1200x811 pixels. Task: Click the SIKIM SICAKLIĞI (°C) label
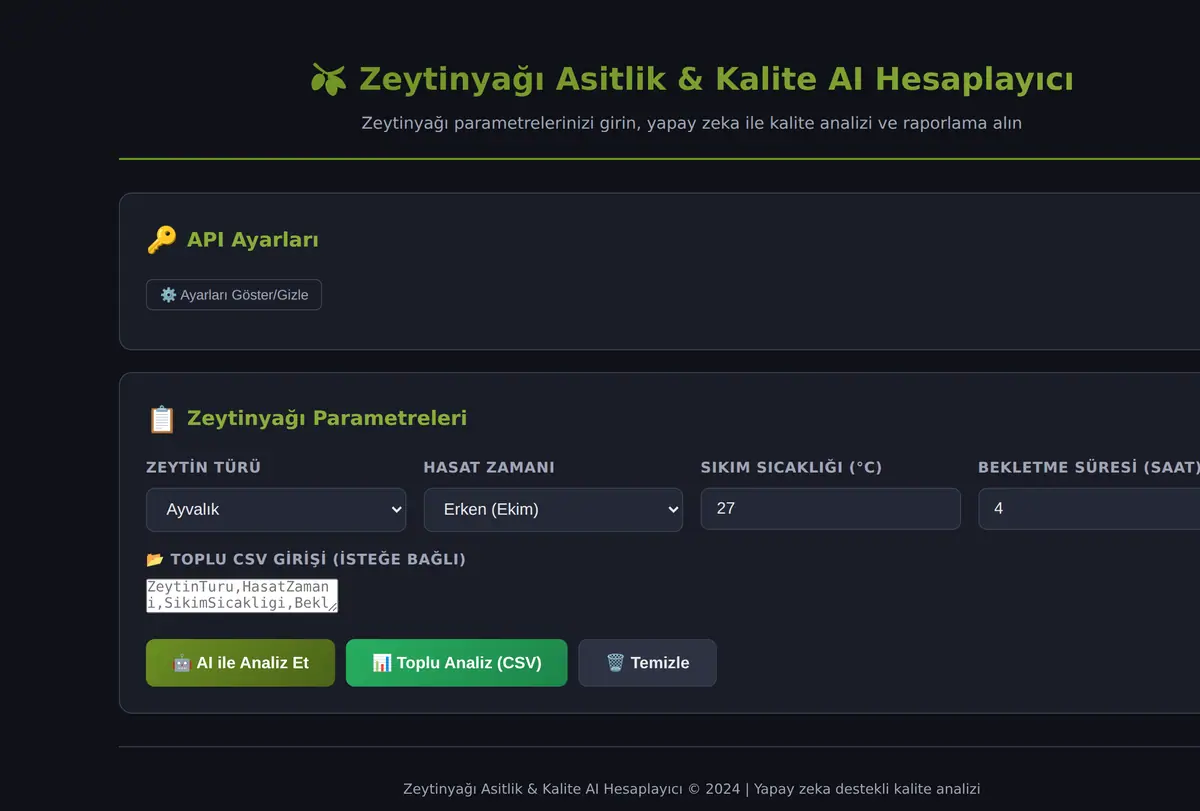tap(792, 467)
